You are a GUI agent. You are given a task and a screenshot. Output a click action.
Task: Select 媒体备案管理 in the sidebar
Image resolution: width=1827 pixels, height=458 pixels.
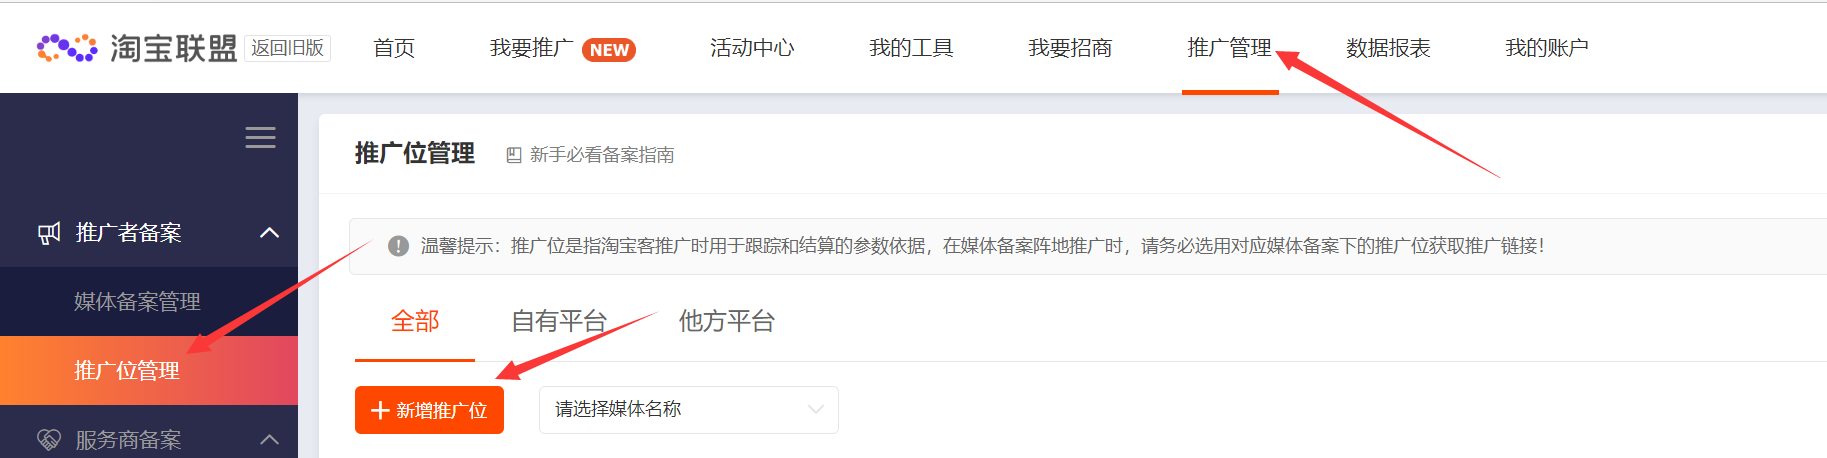pos(137,301)
